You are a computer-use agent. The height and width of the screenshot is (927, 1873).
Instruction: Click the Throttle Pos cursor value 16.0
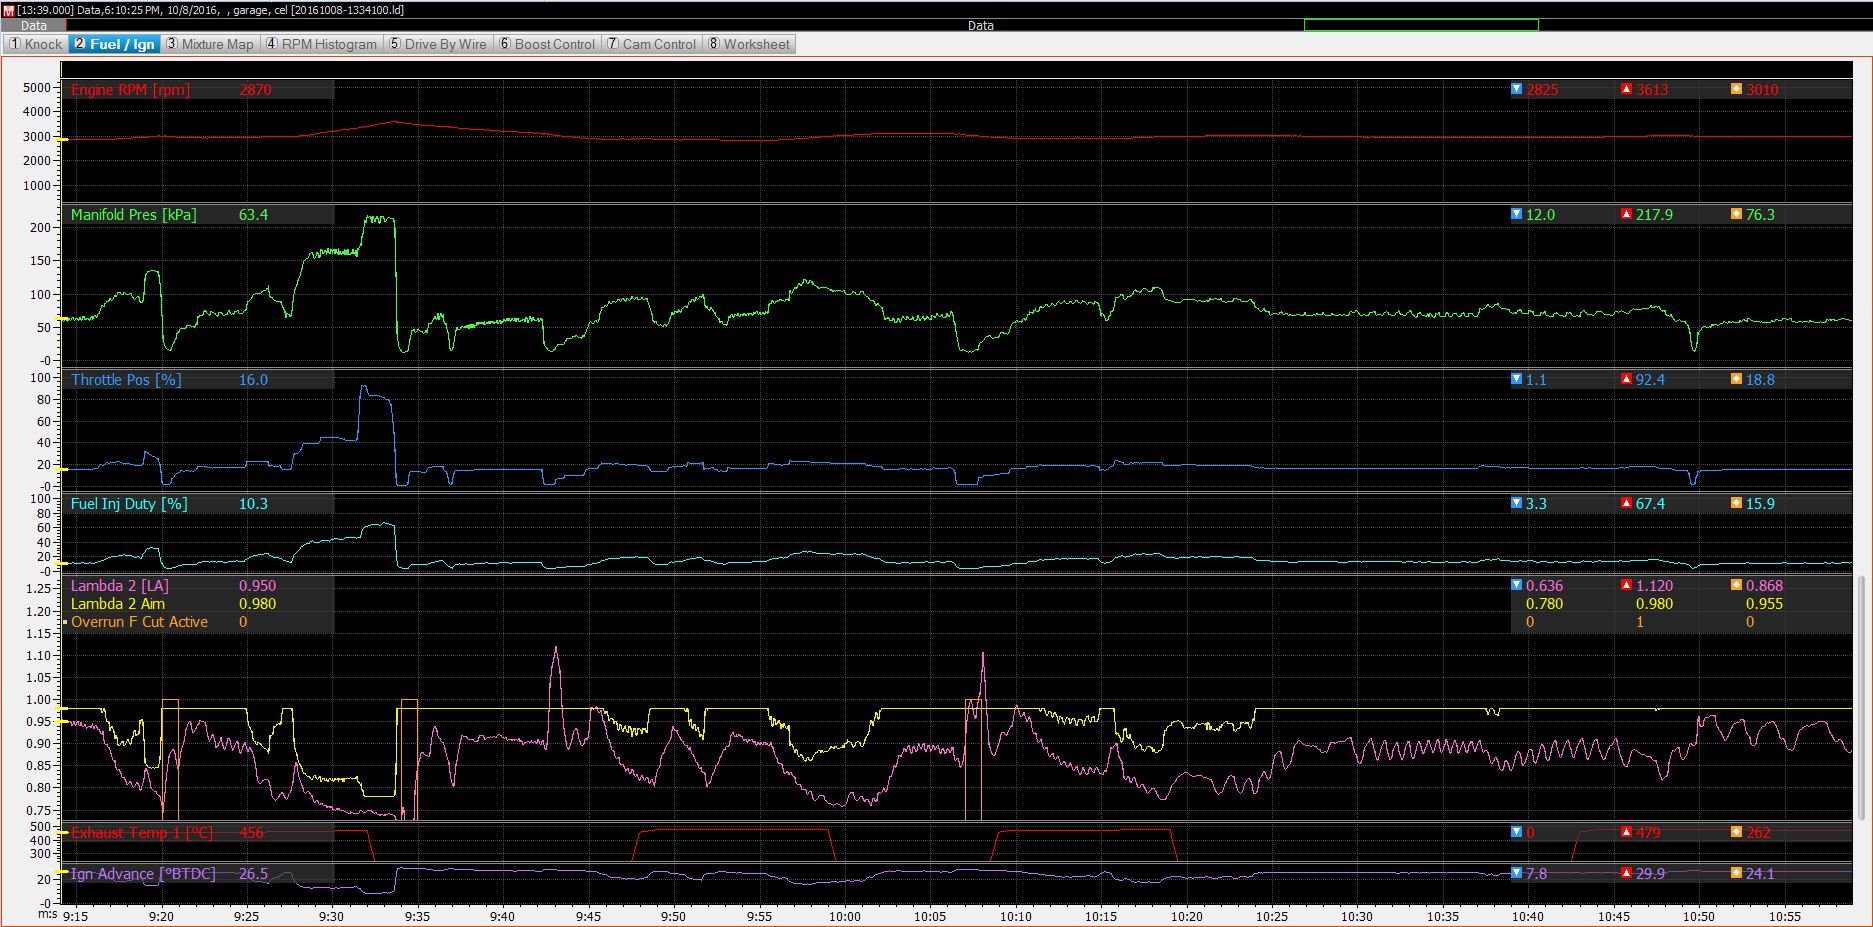pyautogui.click(x=253, y=379)
